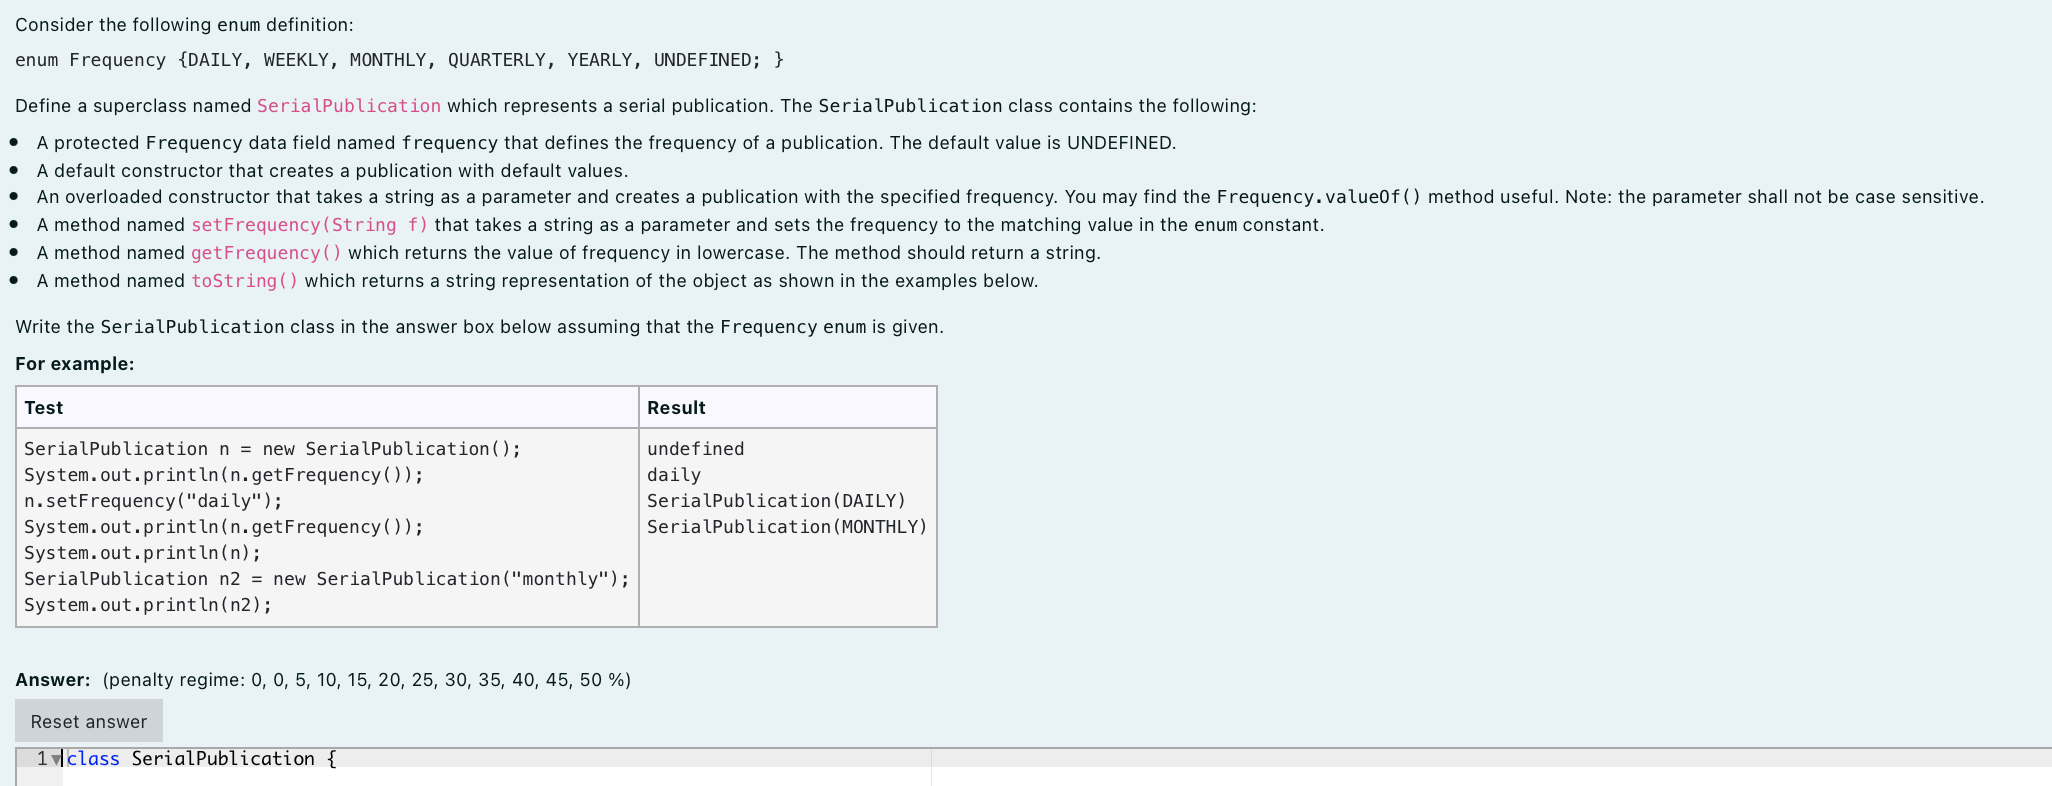The width and height of the screenshot is (2052, 786).
Task: Click the 'For example:' label
Action: [75, 364]
